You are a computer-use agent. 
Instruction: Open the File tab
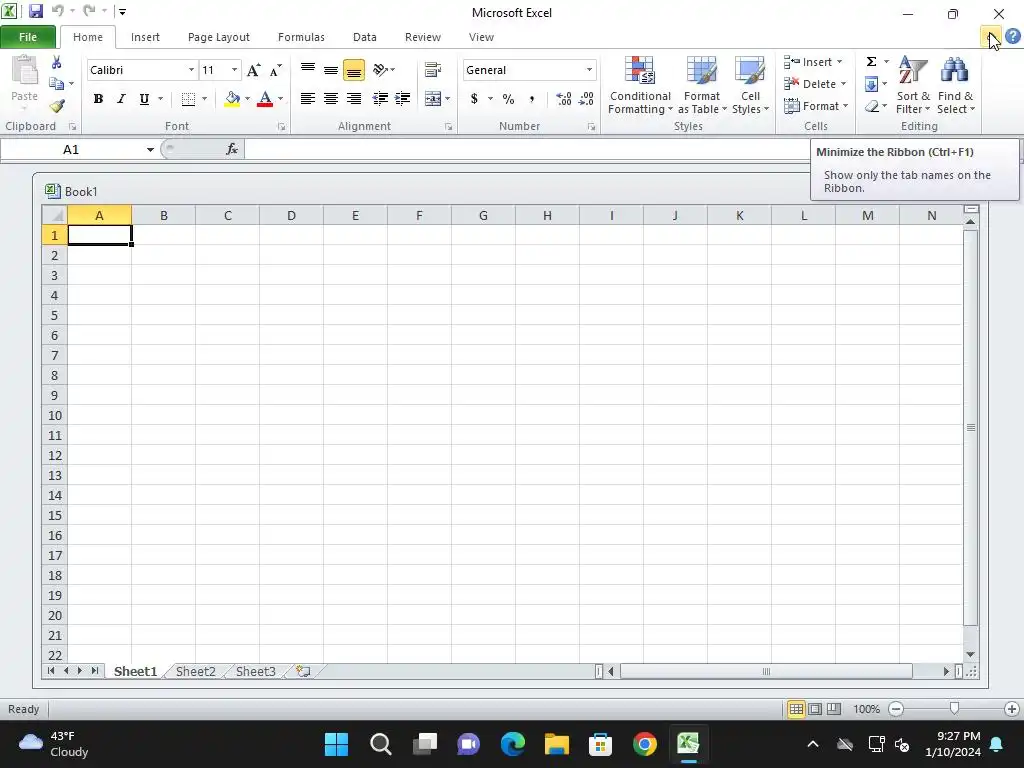(28, 37)
